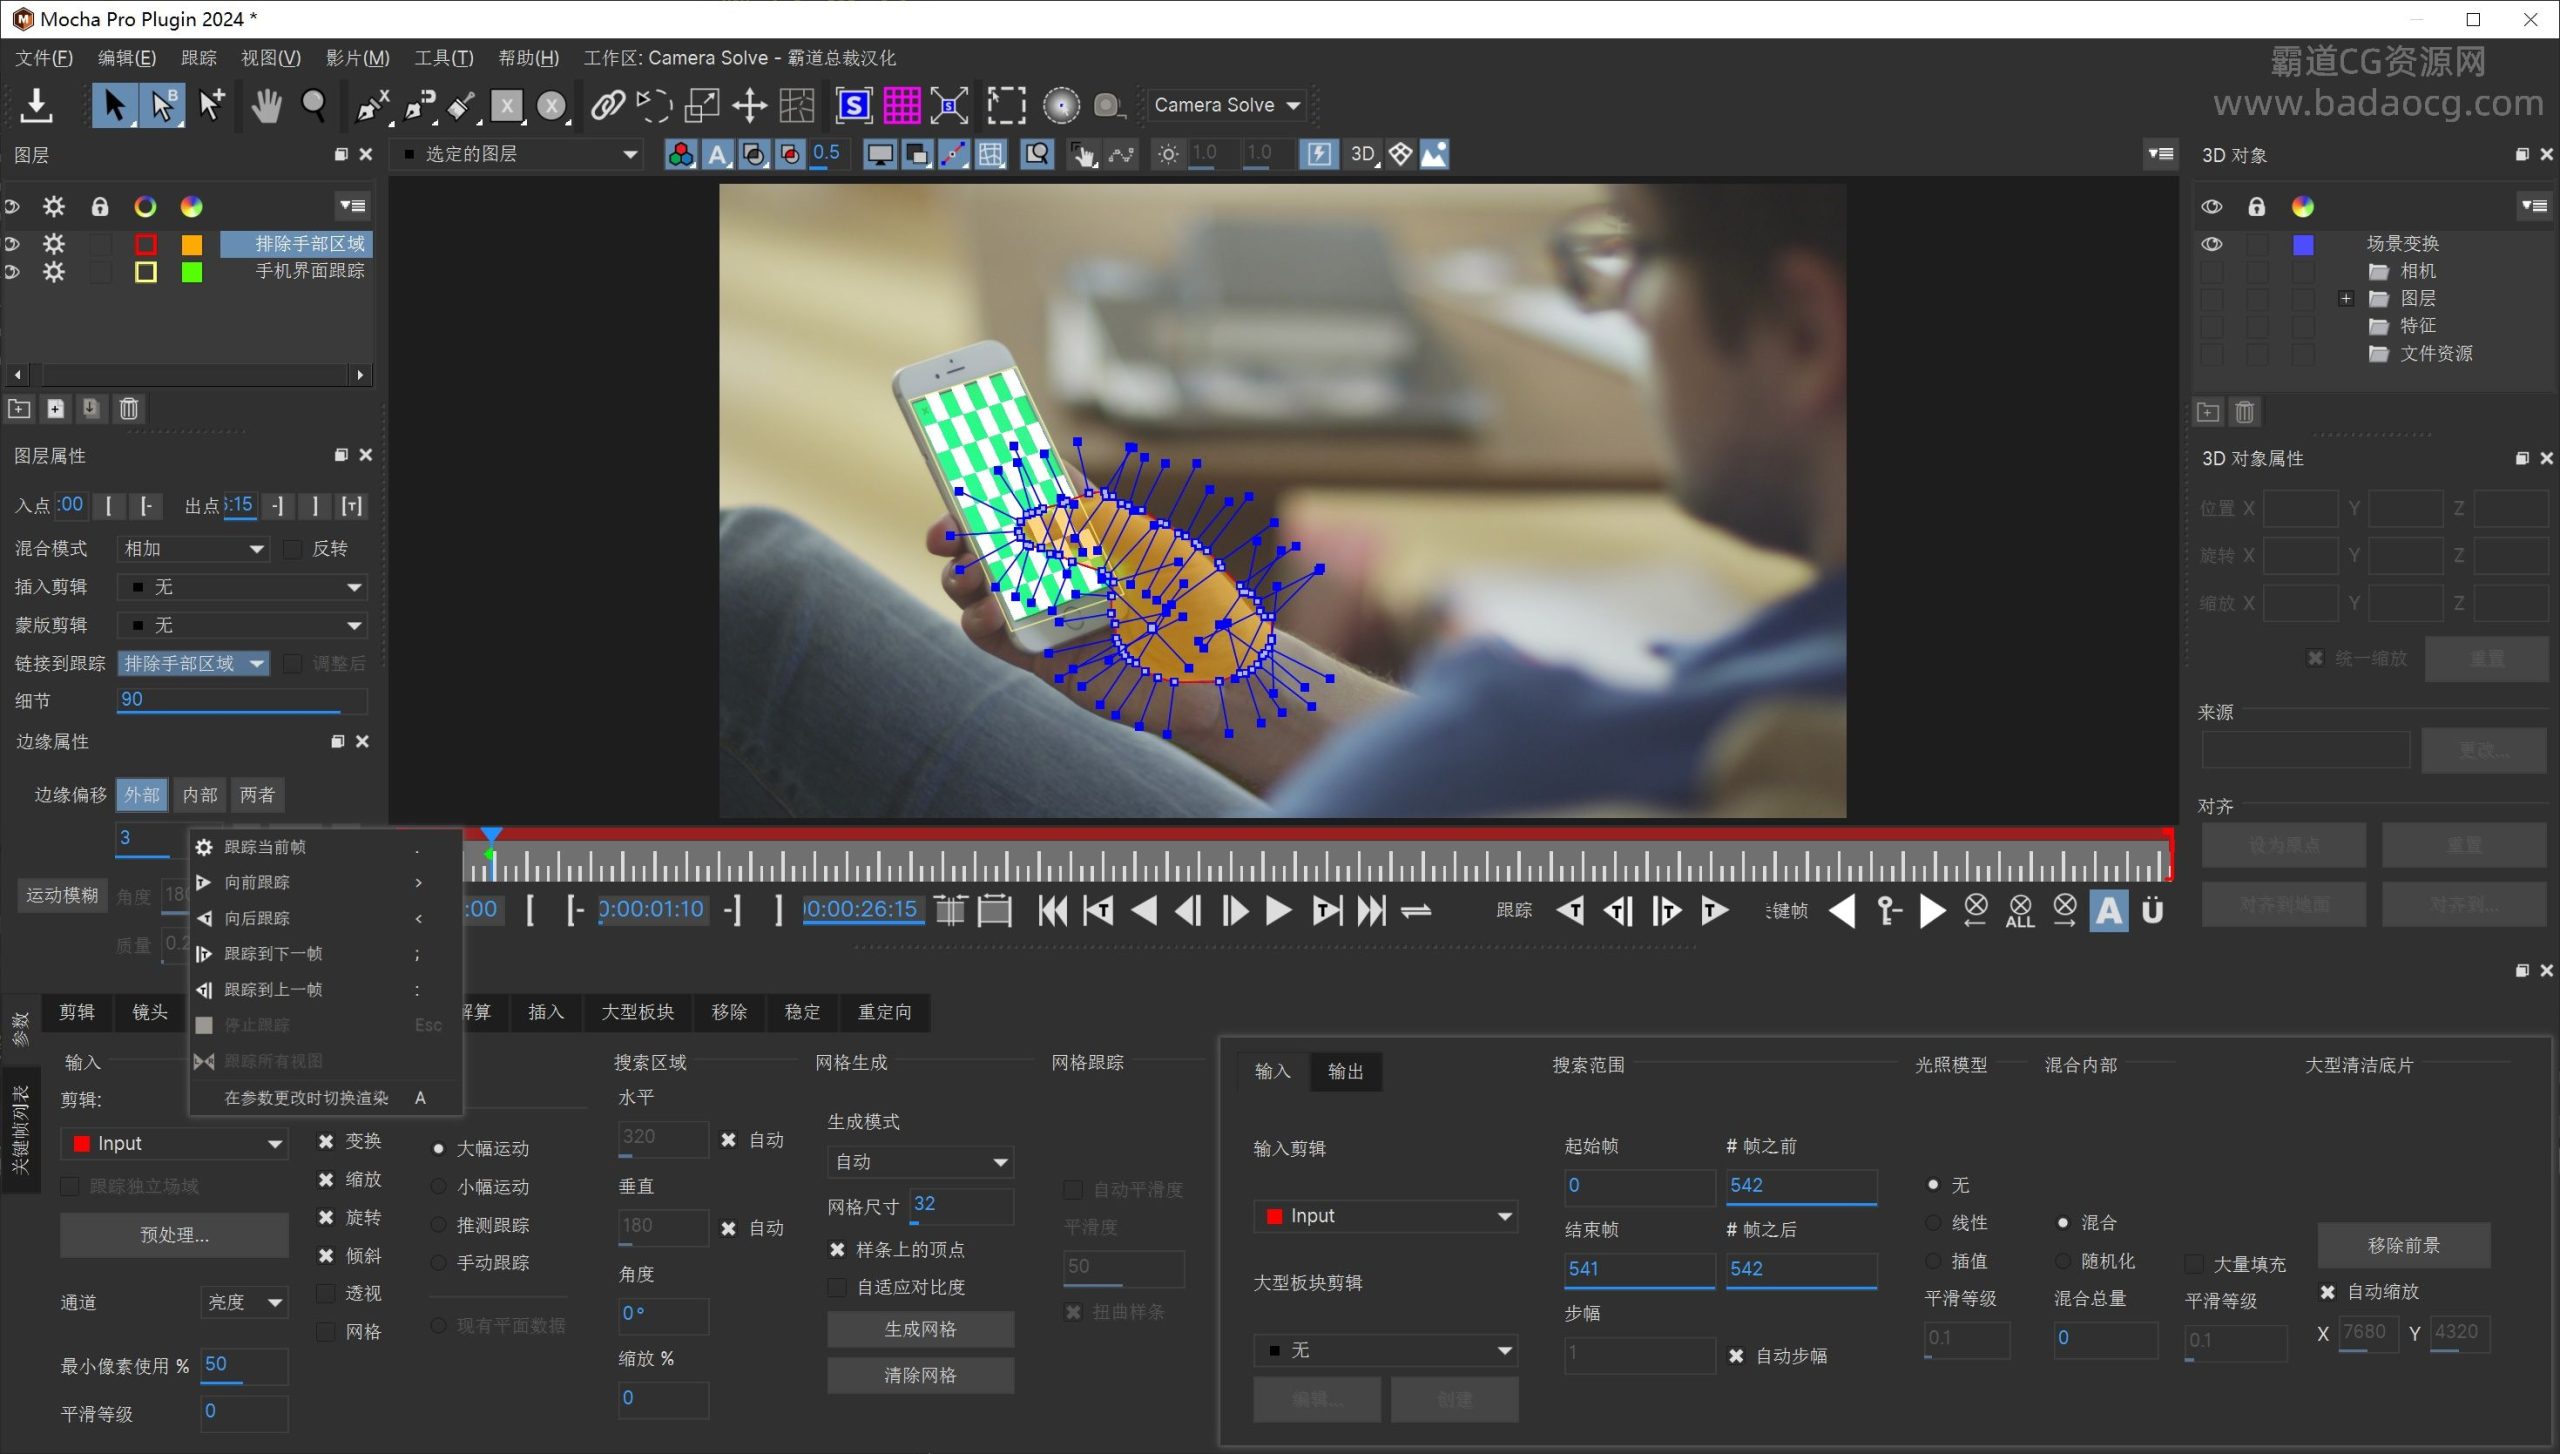Select the zoom magnifier tool
2560x1454 pixels.
pyautogui.click(x=314, y=105)
